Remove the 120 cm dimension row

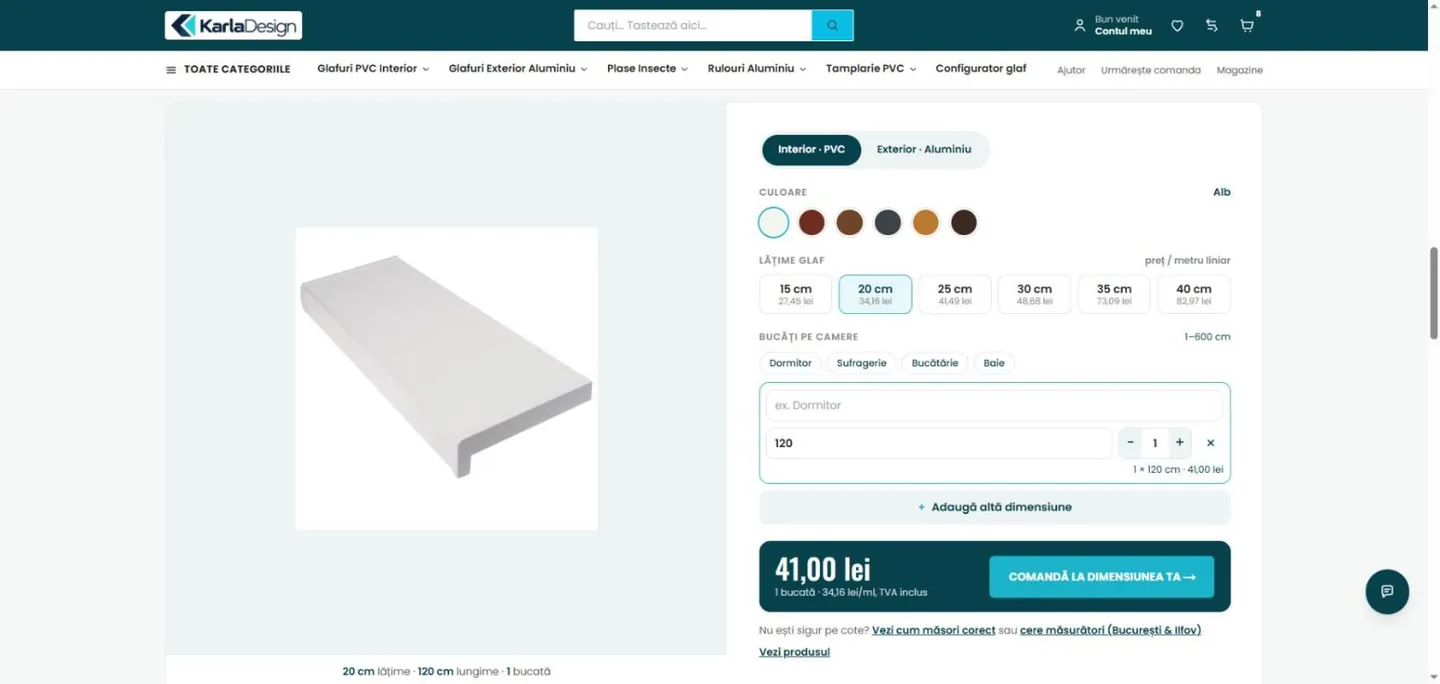click(1211, 443)
